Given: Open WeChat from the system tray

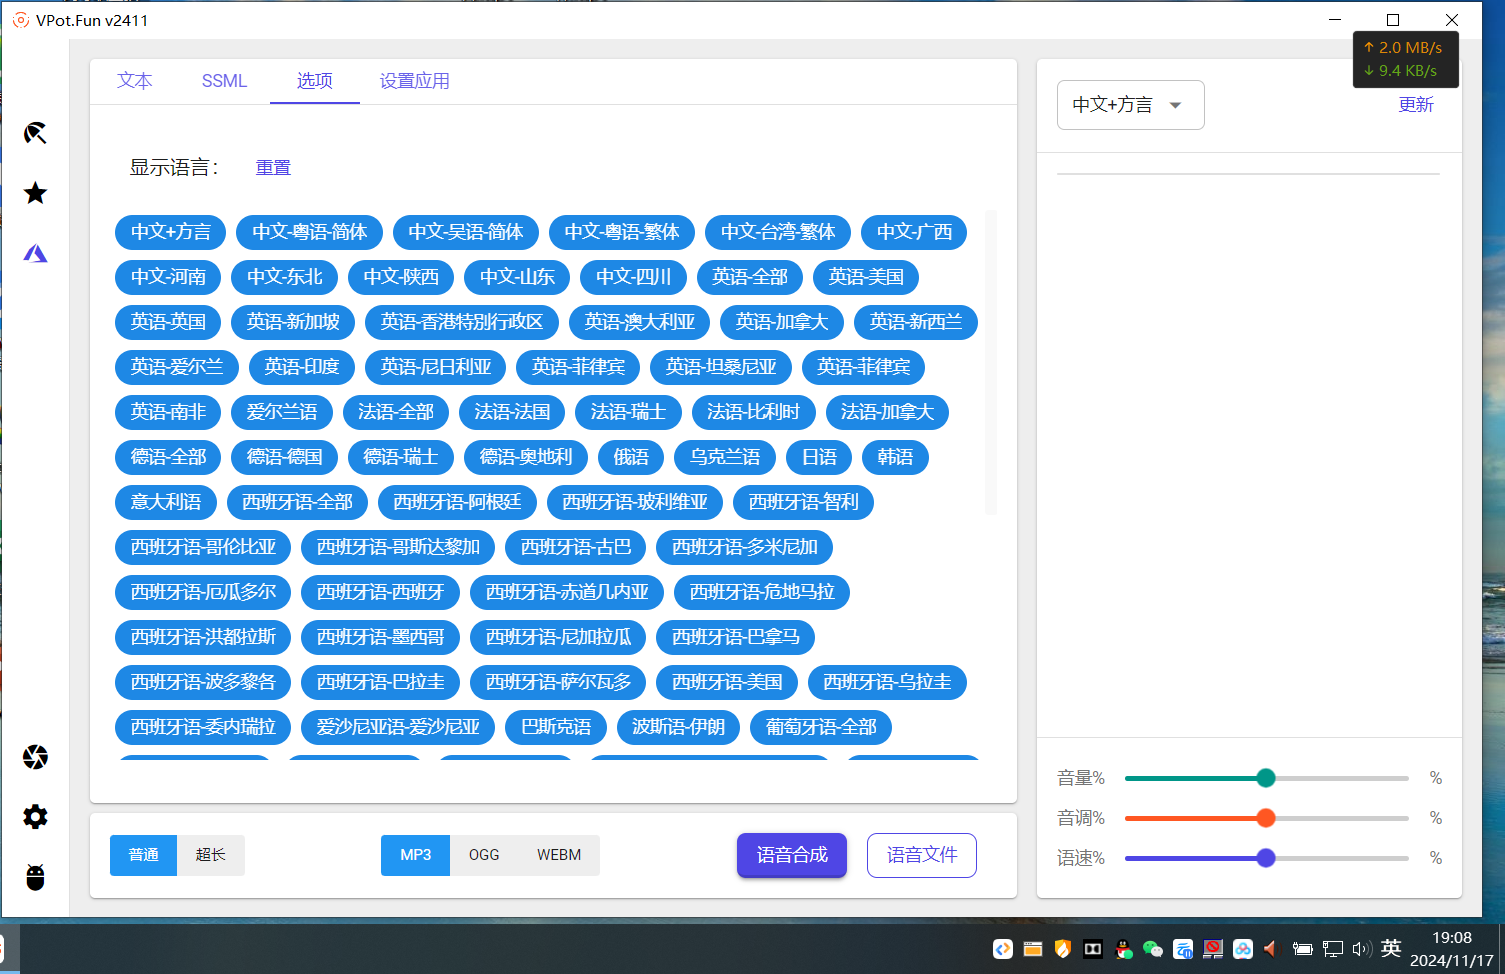Looking at the screenshot, I should 1152,949.
